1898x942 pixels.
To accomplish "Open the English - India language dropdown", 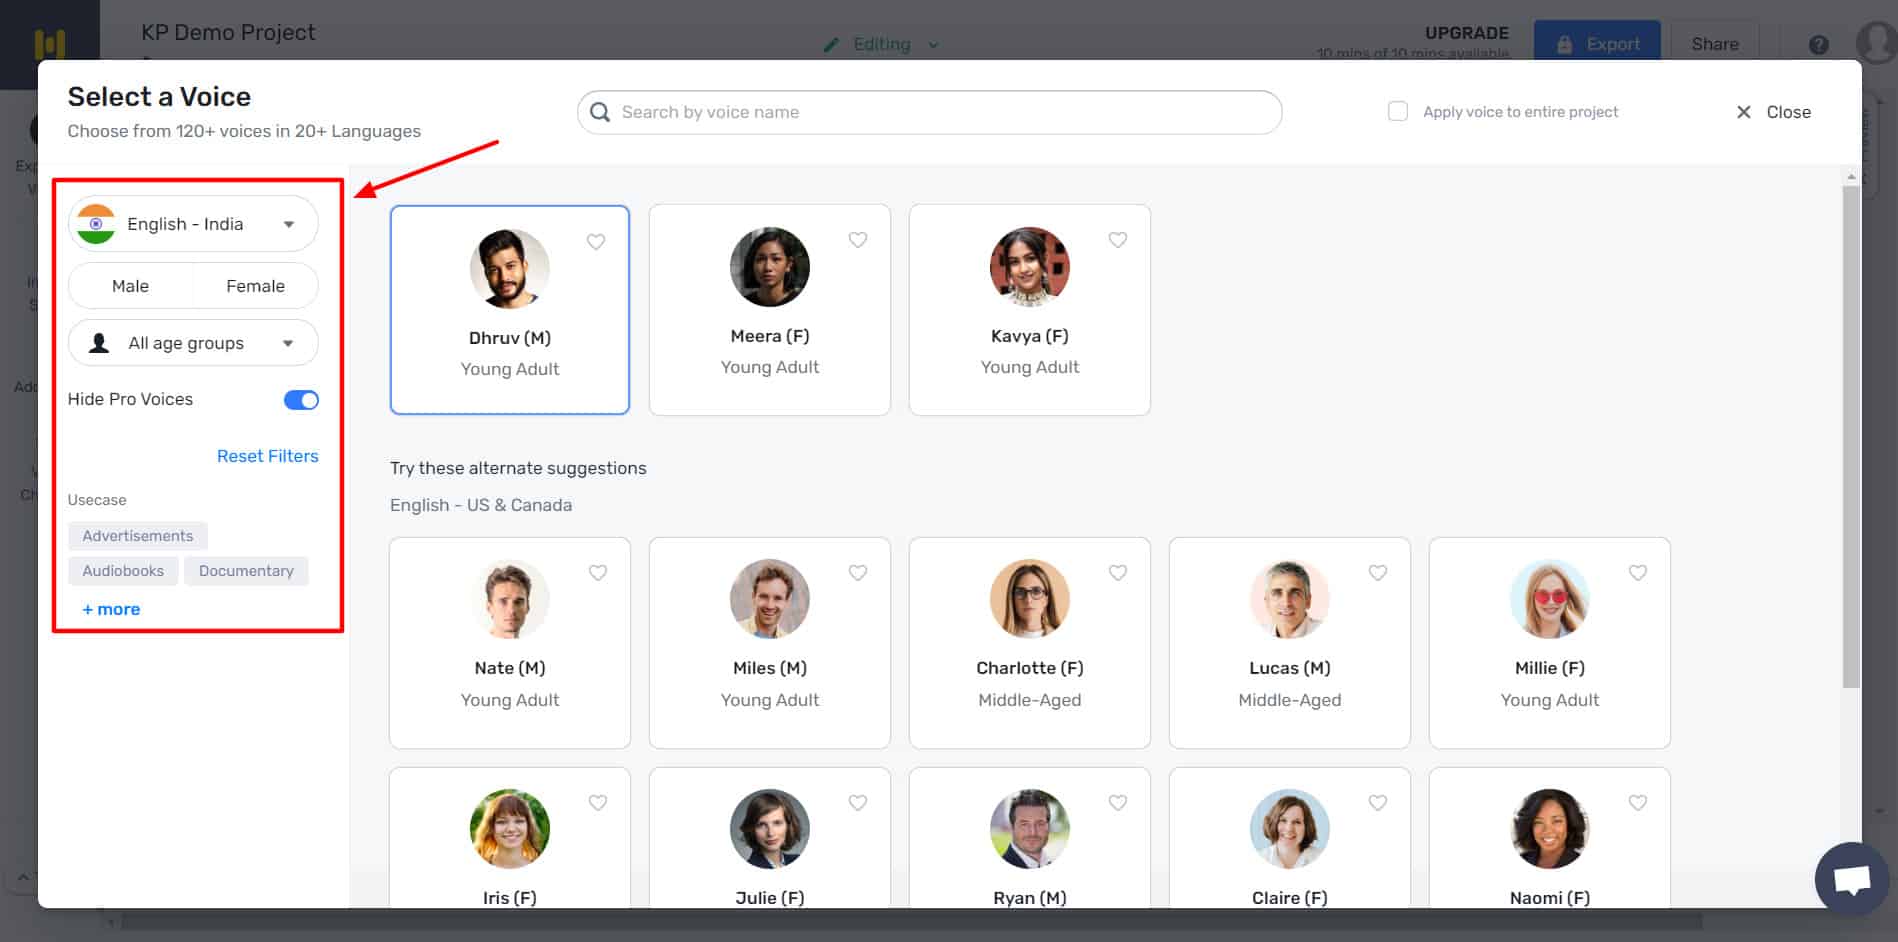I will pos(193,224).
